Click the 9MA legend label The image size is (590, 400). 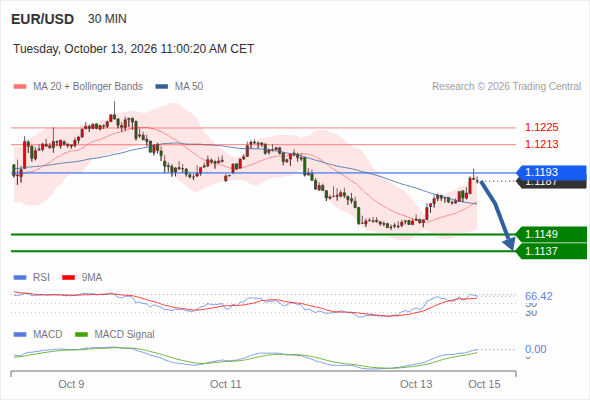[92, 278]
